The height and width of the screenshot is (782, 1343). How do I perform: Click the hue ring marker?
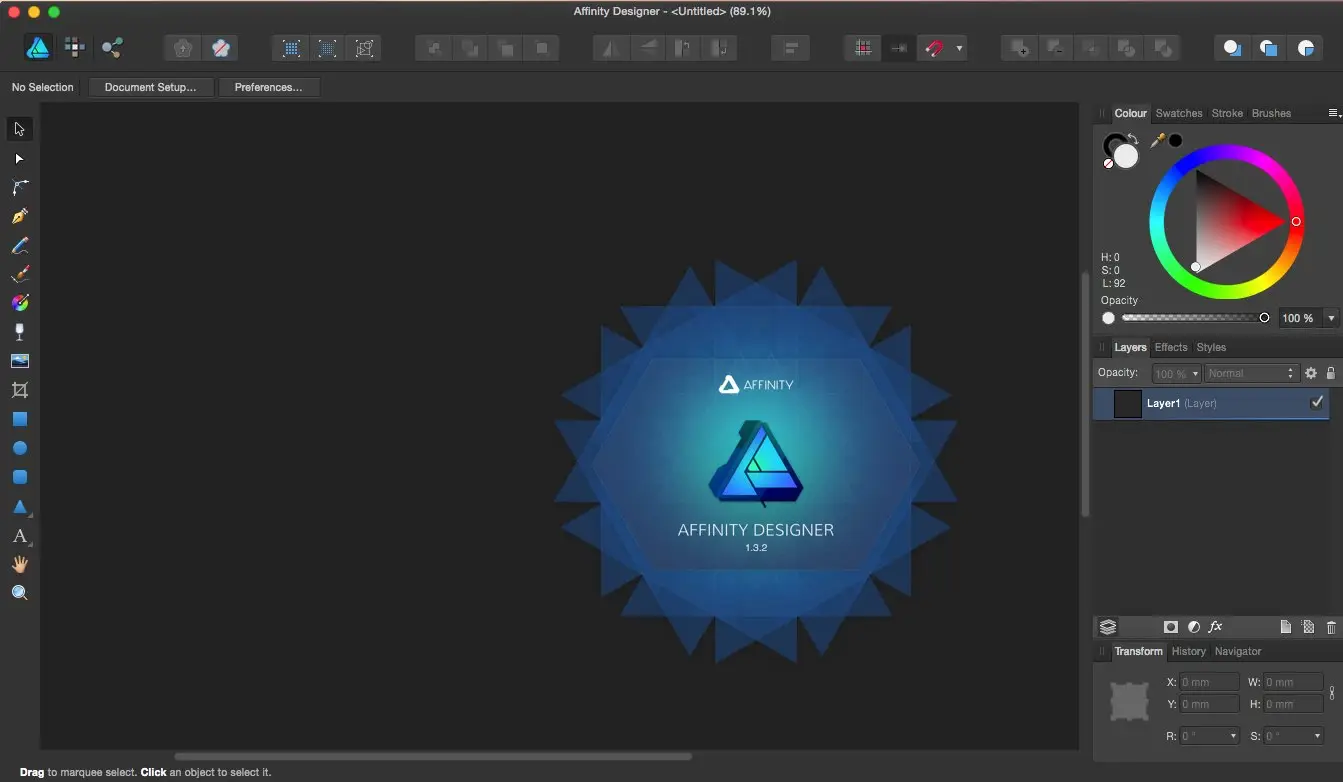1296,221
